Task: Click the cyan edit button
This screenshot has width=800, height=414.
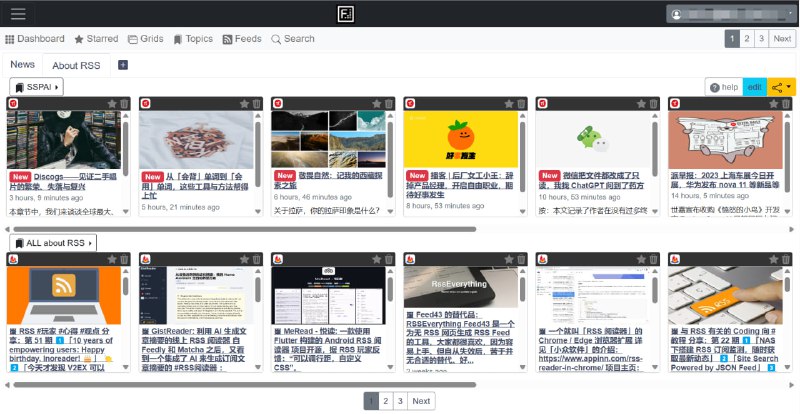Action: (755, 87)
